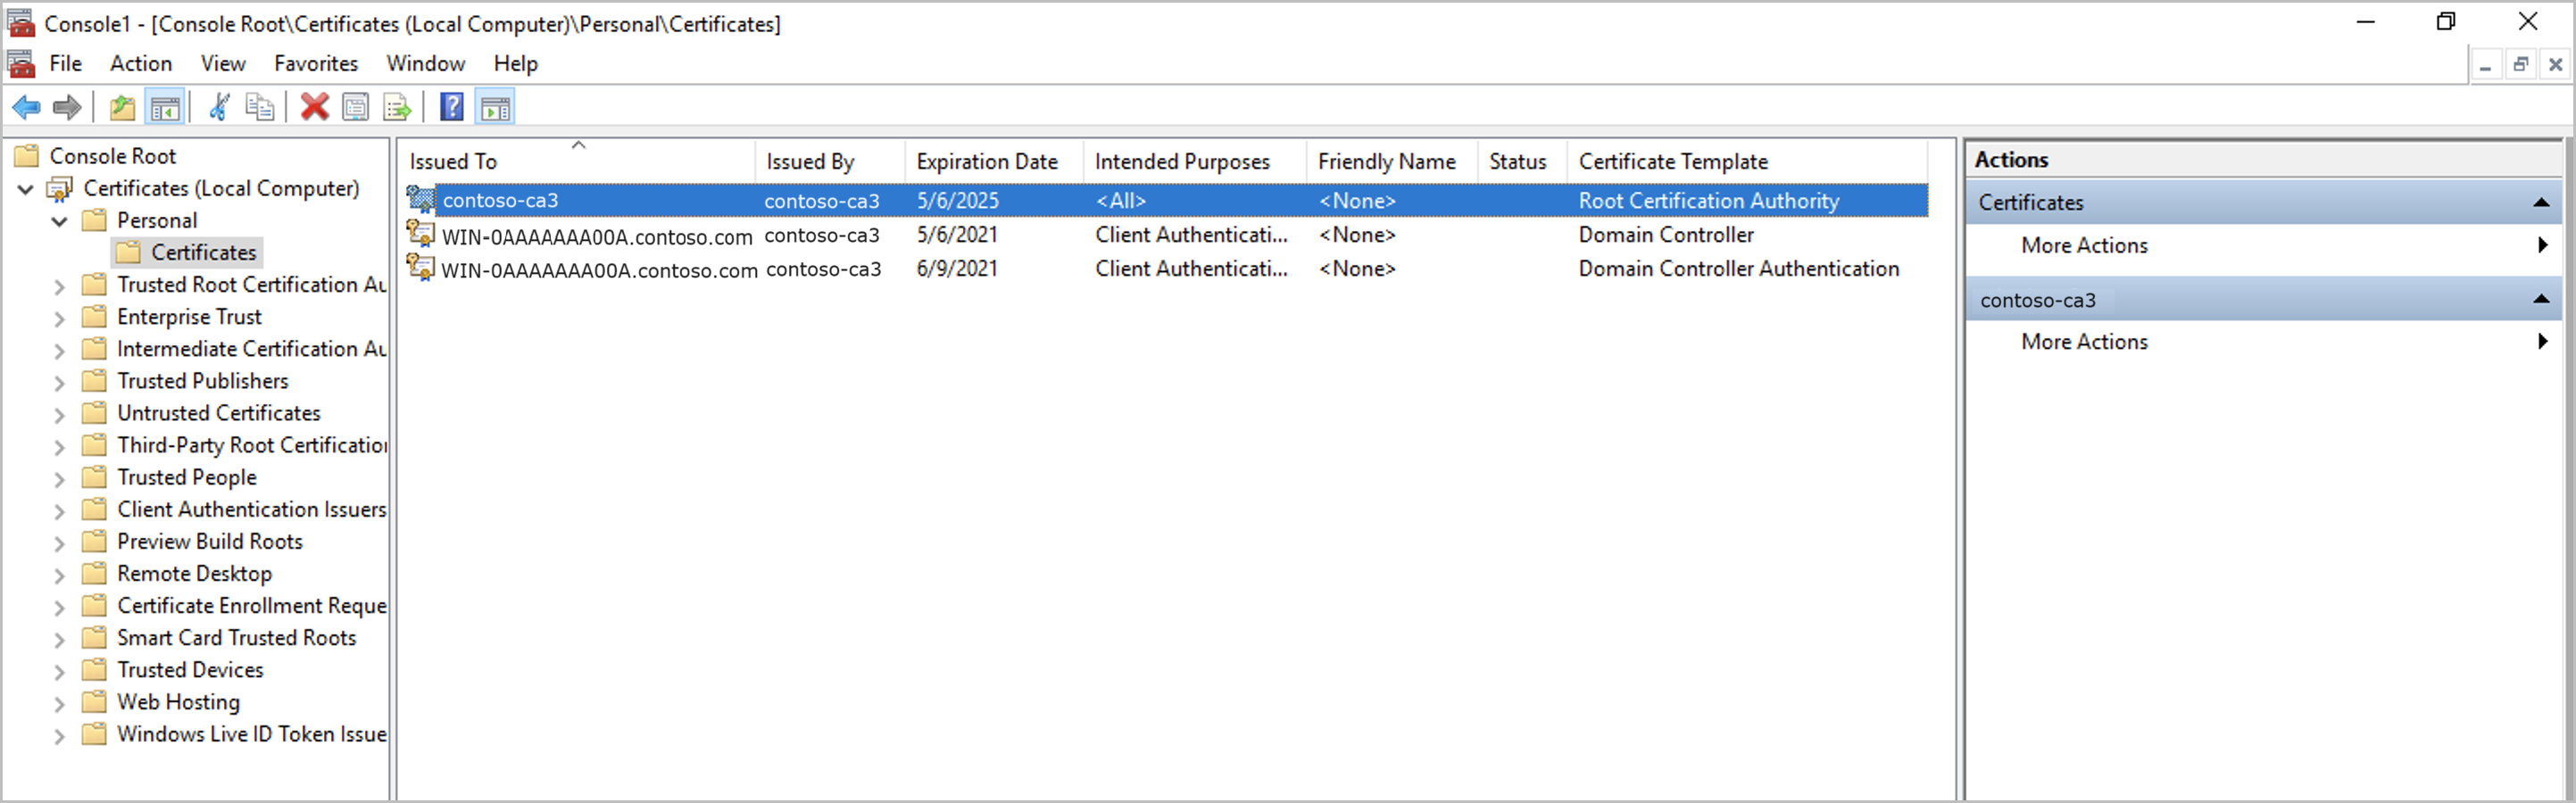Image resolution: width=2576 pixels, height=803 pixels.
Task: Expand the Enterprise Trust tree node
Action: click(x=59, y=316)
